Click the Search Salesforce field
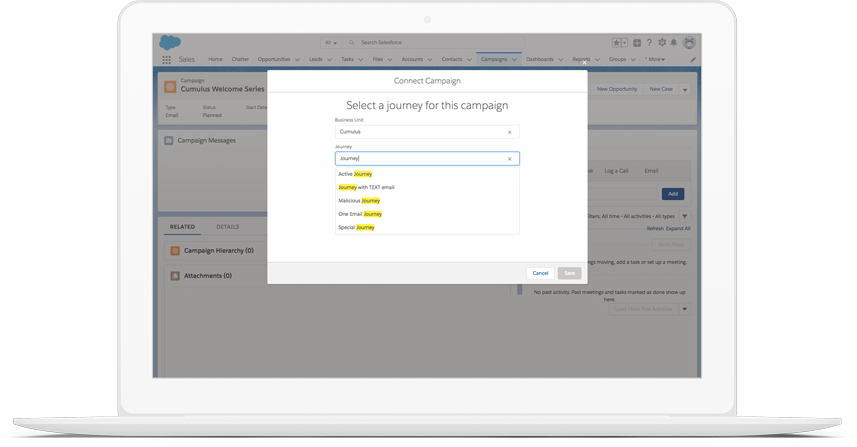857x447 pixels. pyautogui.click(x=435, y=43)
